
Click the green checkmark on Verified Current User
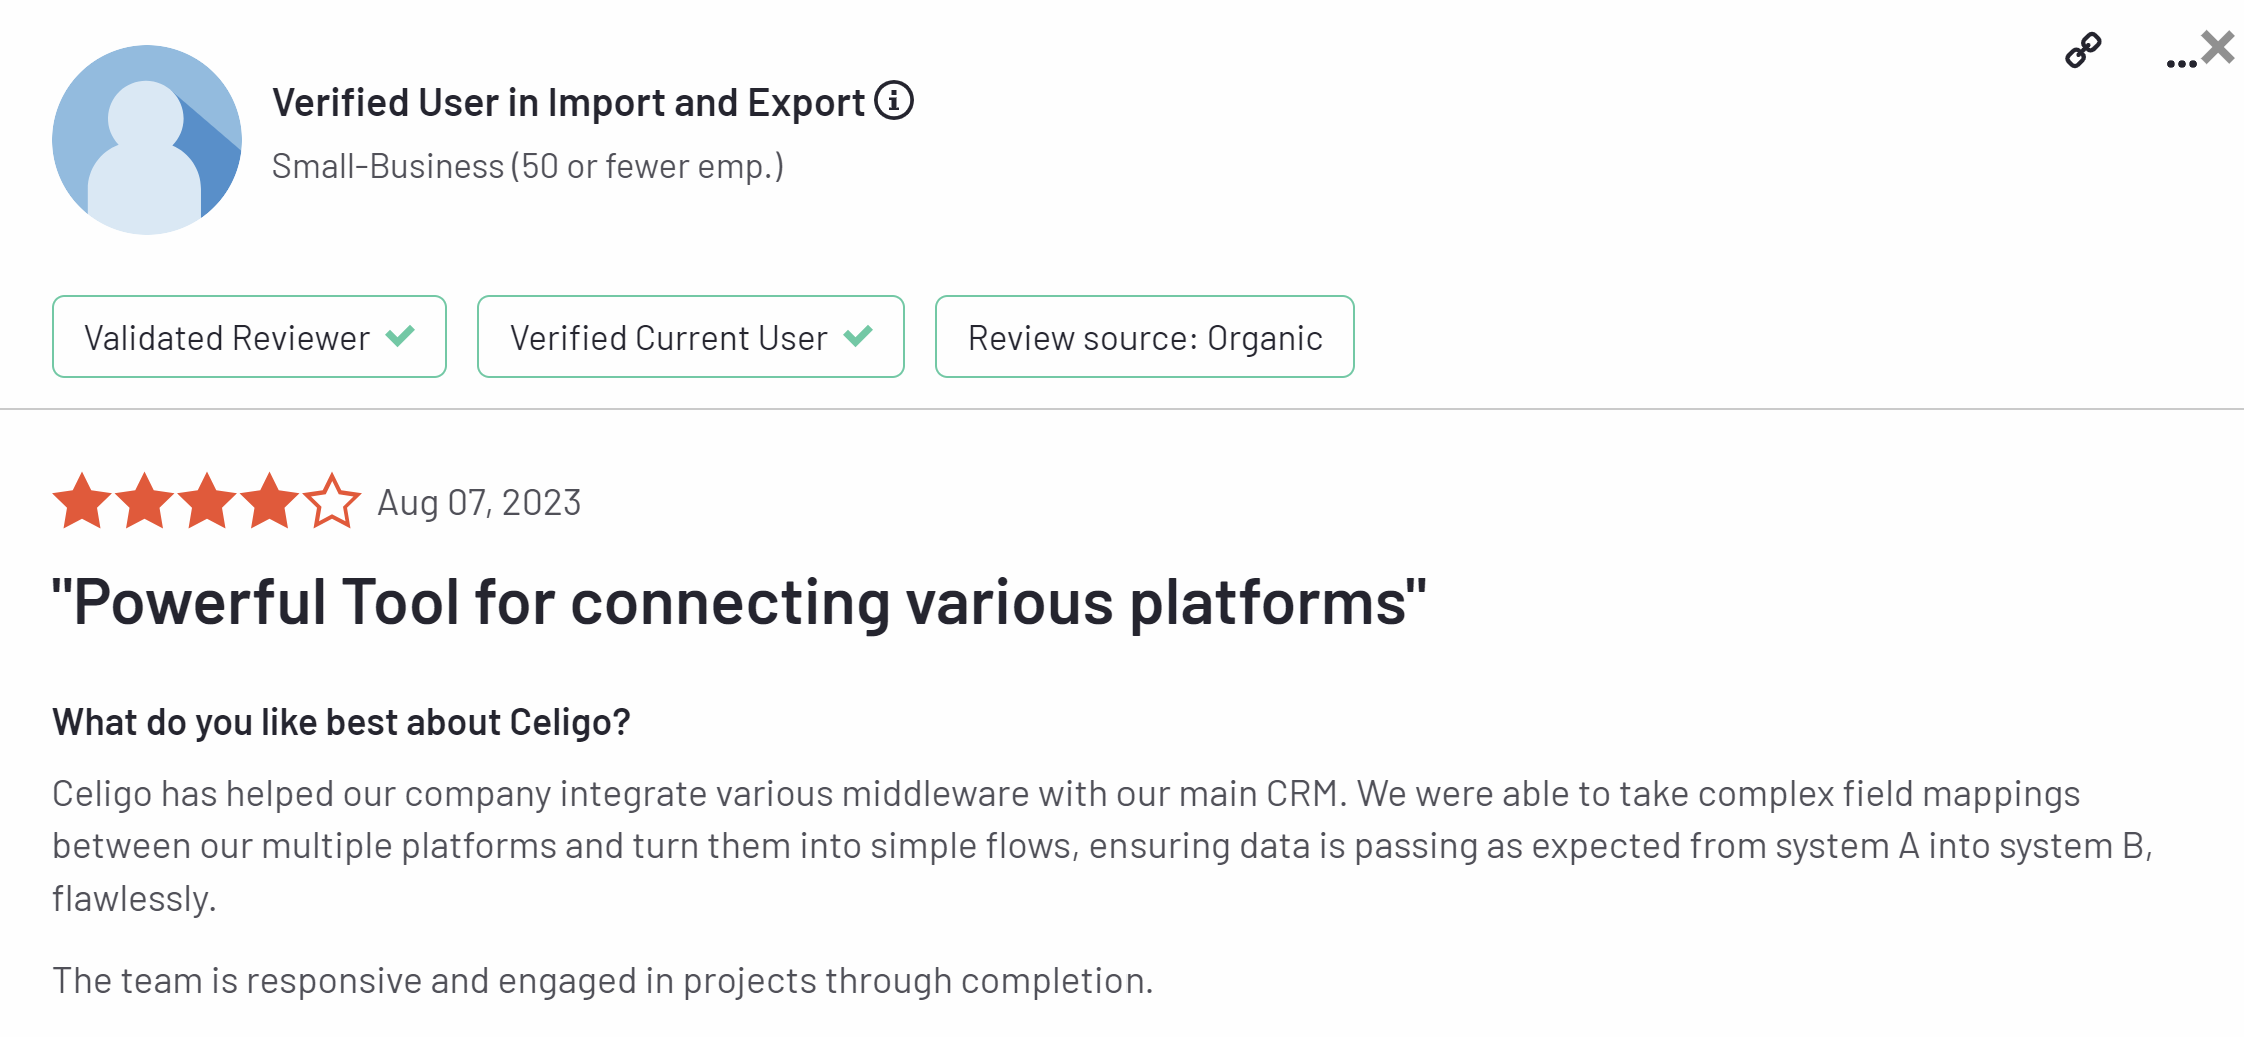858,337
